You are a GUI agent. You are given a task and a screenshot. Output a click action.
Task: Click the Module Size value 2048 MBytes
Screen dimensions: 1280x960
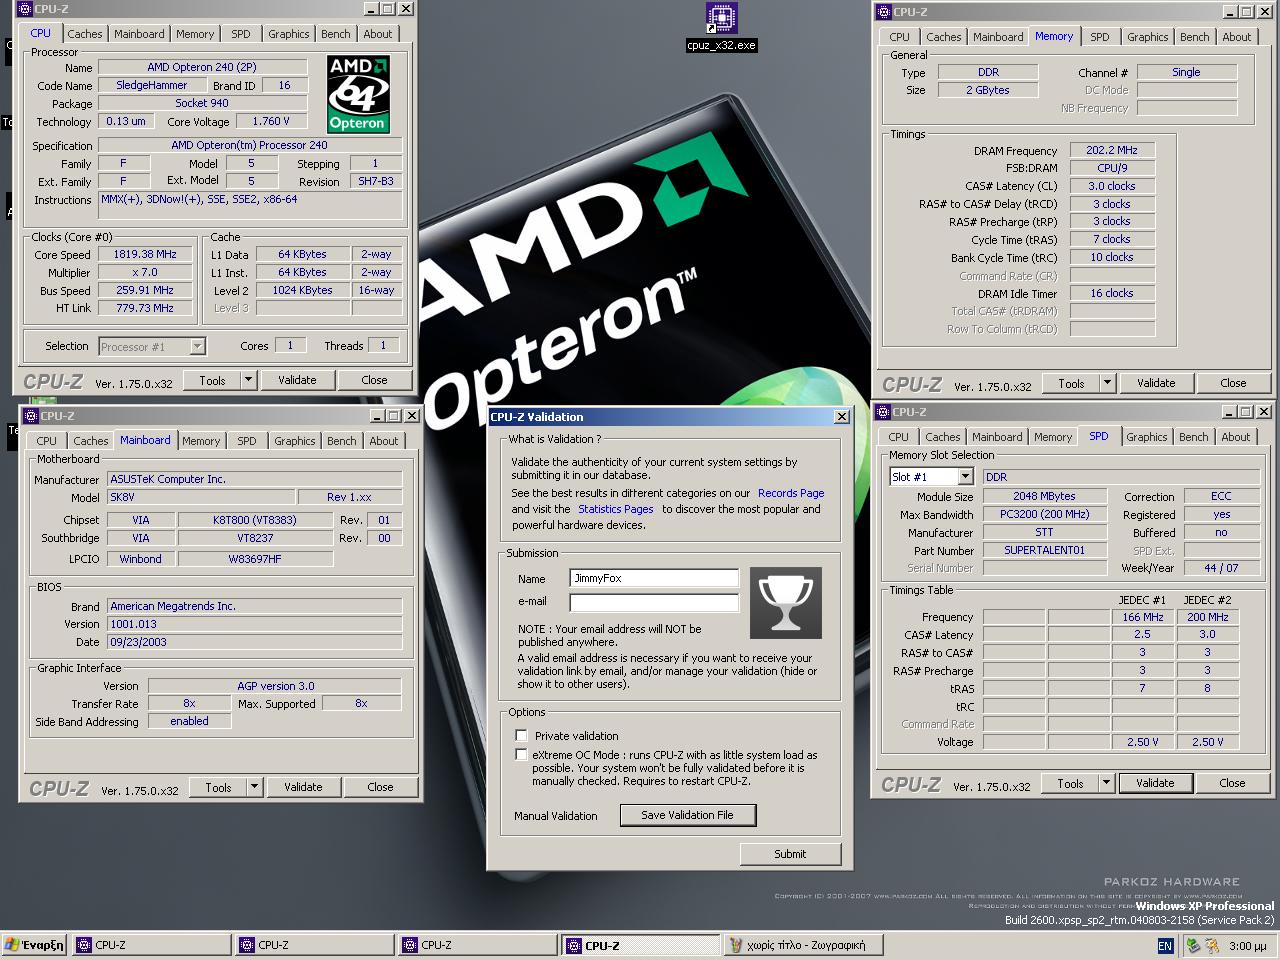1045,496
